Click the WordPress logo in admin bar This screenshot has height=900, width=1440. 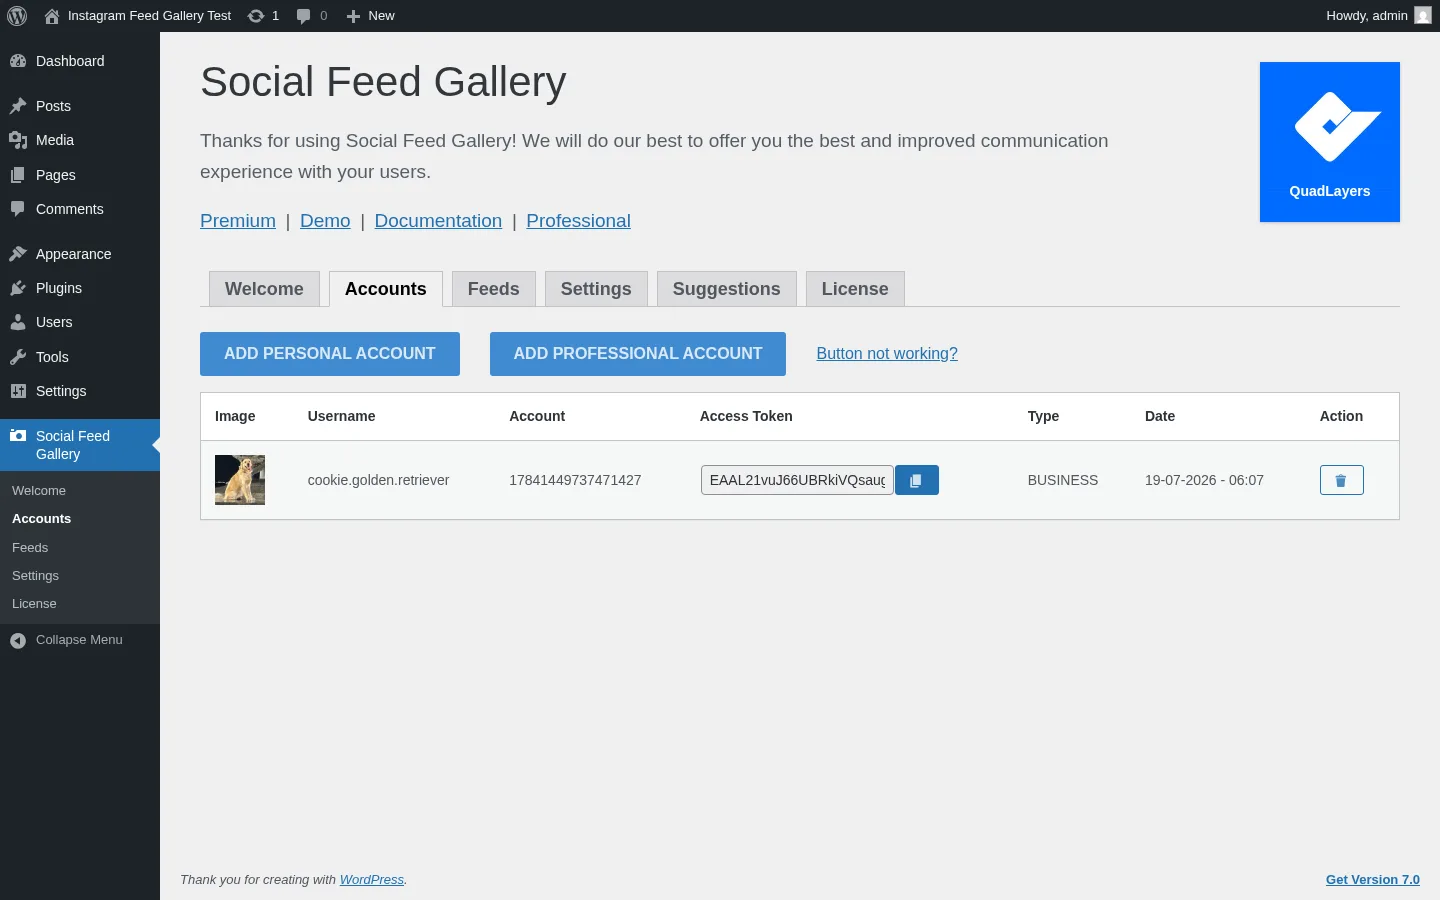click(17, 16)
